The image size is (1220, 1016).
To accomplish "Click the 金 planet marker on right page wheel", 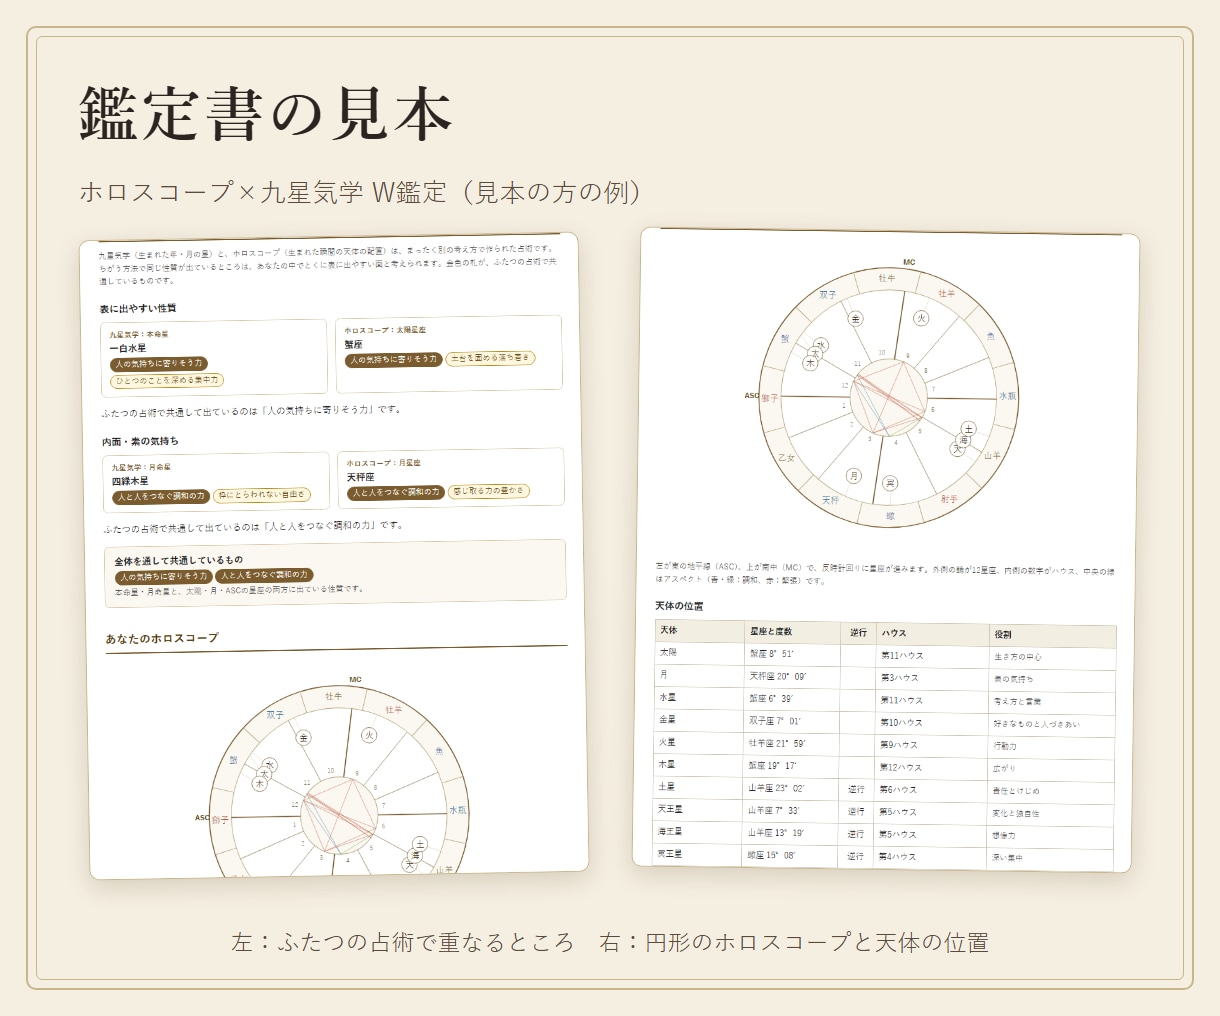I will (x=856, y=319).
